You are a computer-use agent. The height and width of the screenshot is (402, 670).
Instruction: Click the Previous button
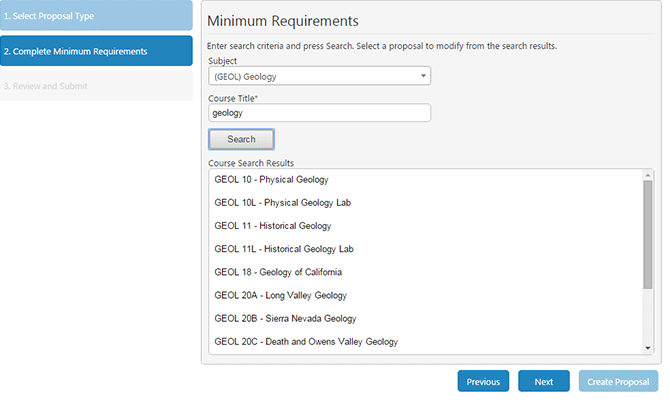[483, 381]
